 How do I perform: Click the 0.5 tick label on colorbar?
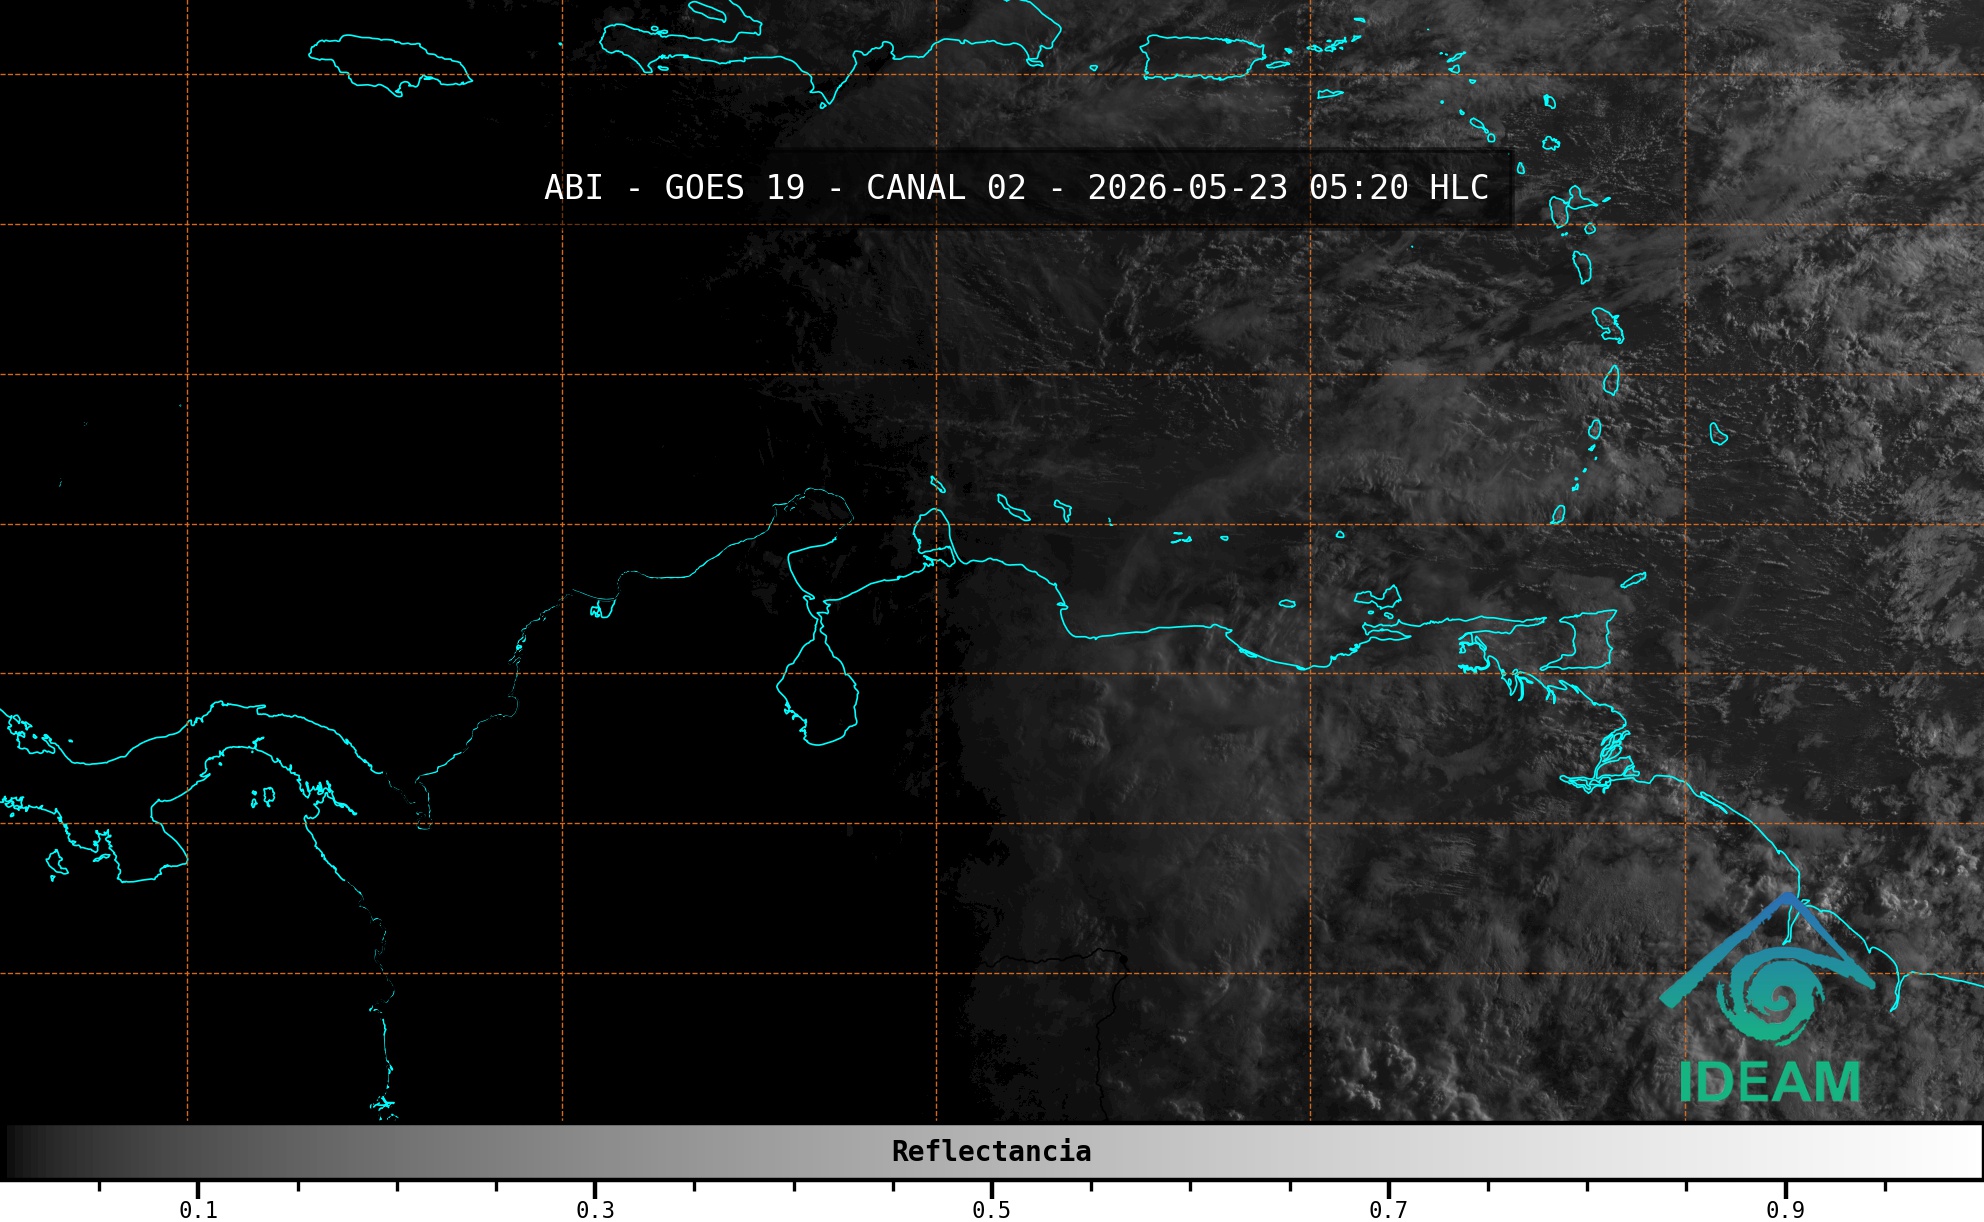pyautogui.click(x=991, y=1210)
